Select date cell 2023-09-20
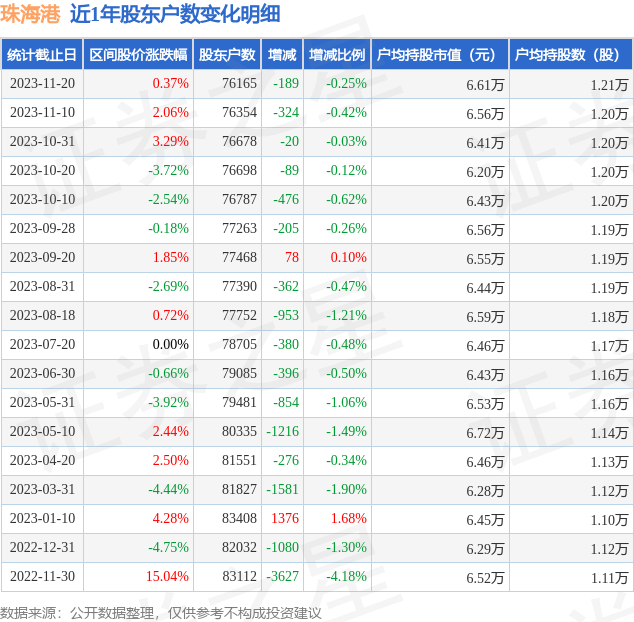The height and width of the screenshot is (622, 634). point(42,257)
